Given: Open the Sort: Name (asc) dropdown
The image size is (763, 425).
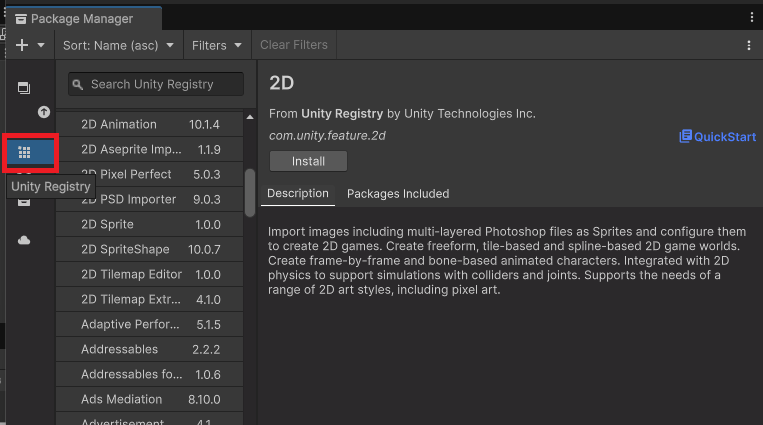Looking at the screenshot, I should (118, 45).
